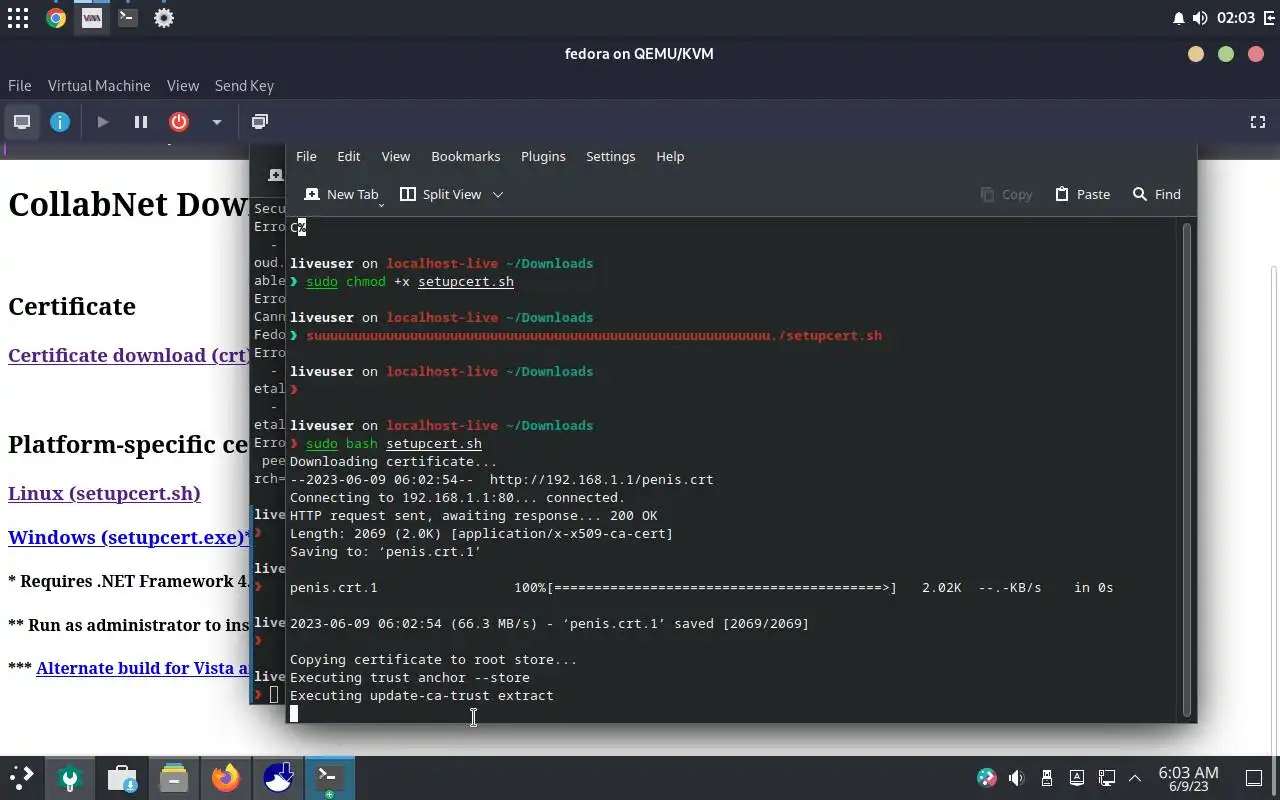Screen dimensions: 1280x800
Task: Expand the hidden system tray icons arrow
Action: (x=1135, y=778)
